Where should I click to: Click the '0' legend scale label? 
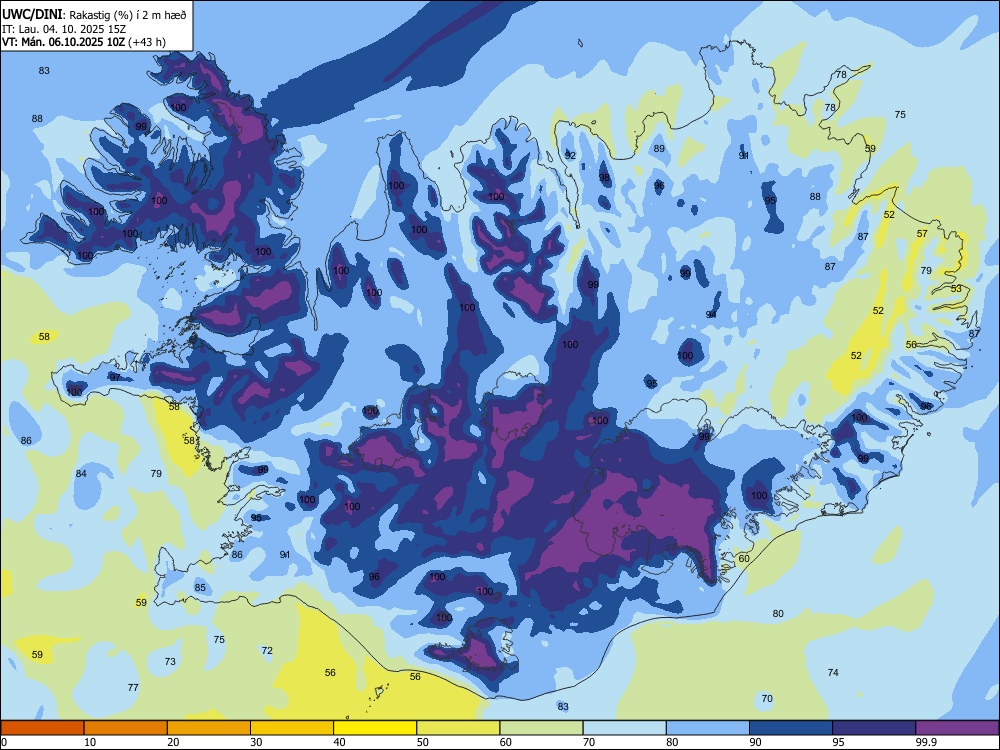[x=4, y=742]
